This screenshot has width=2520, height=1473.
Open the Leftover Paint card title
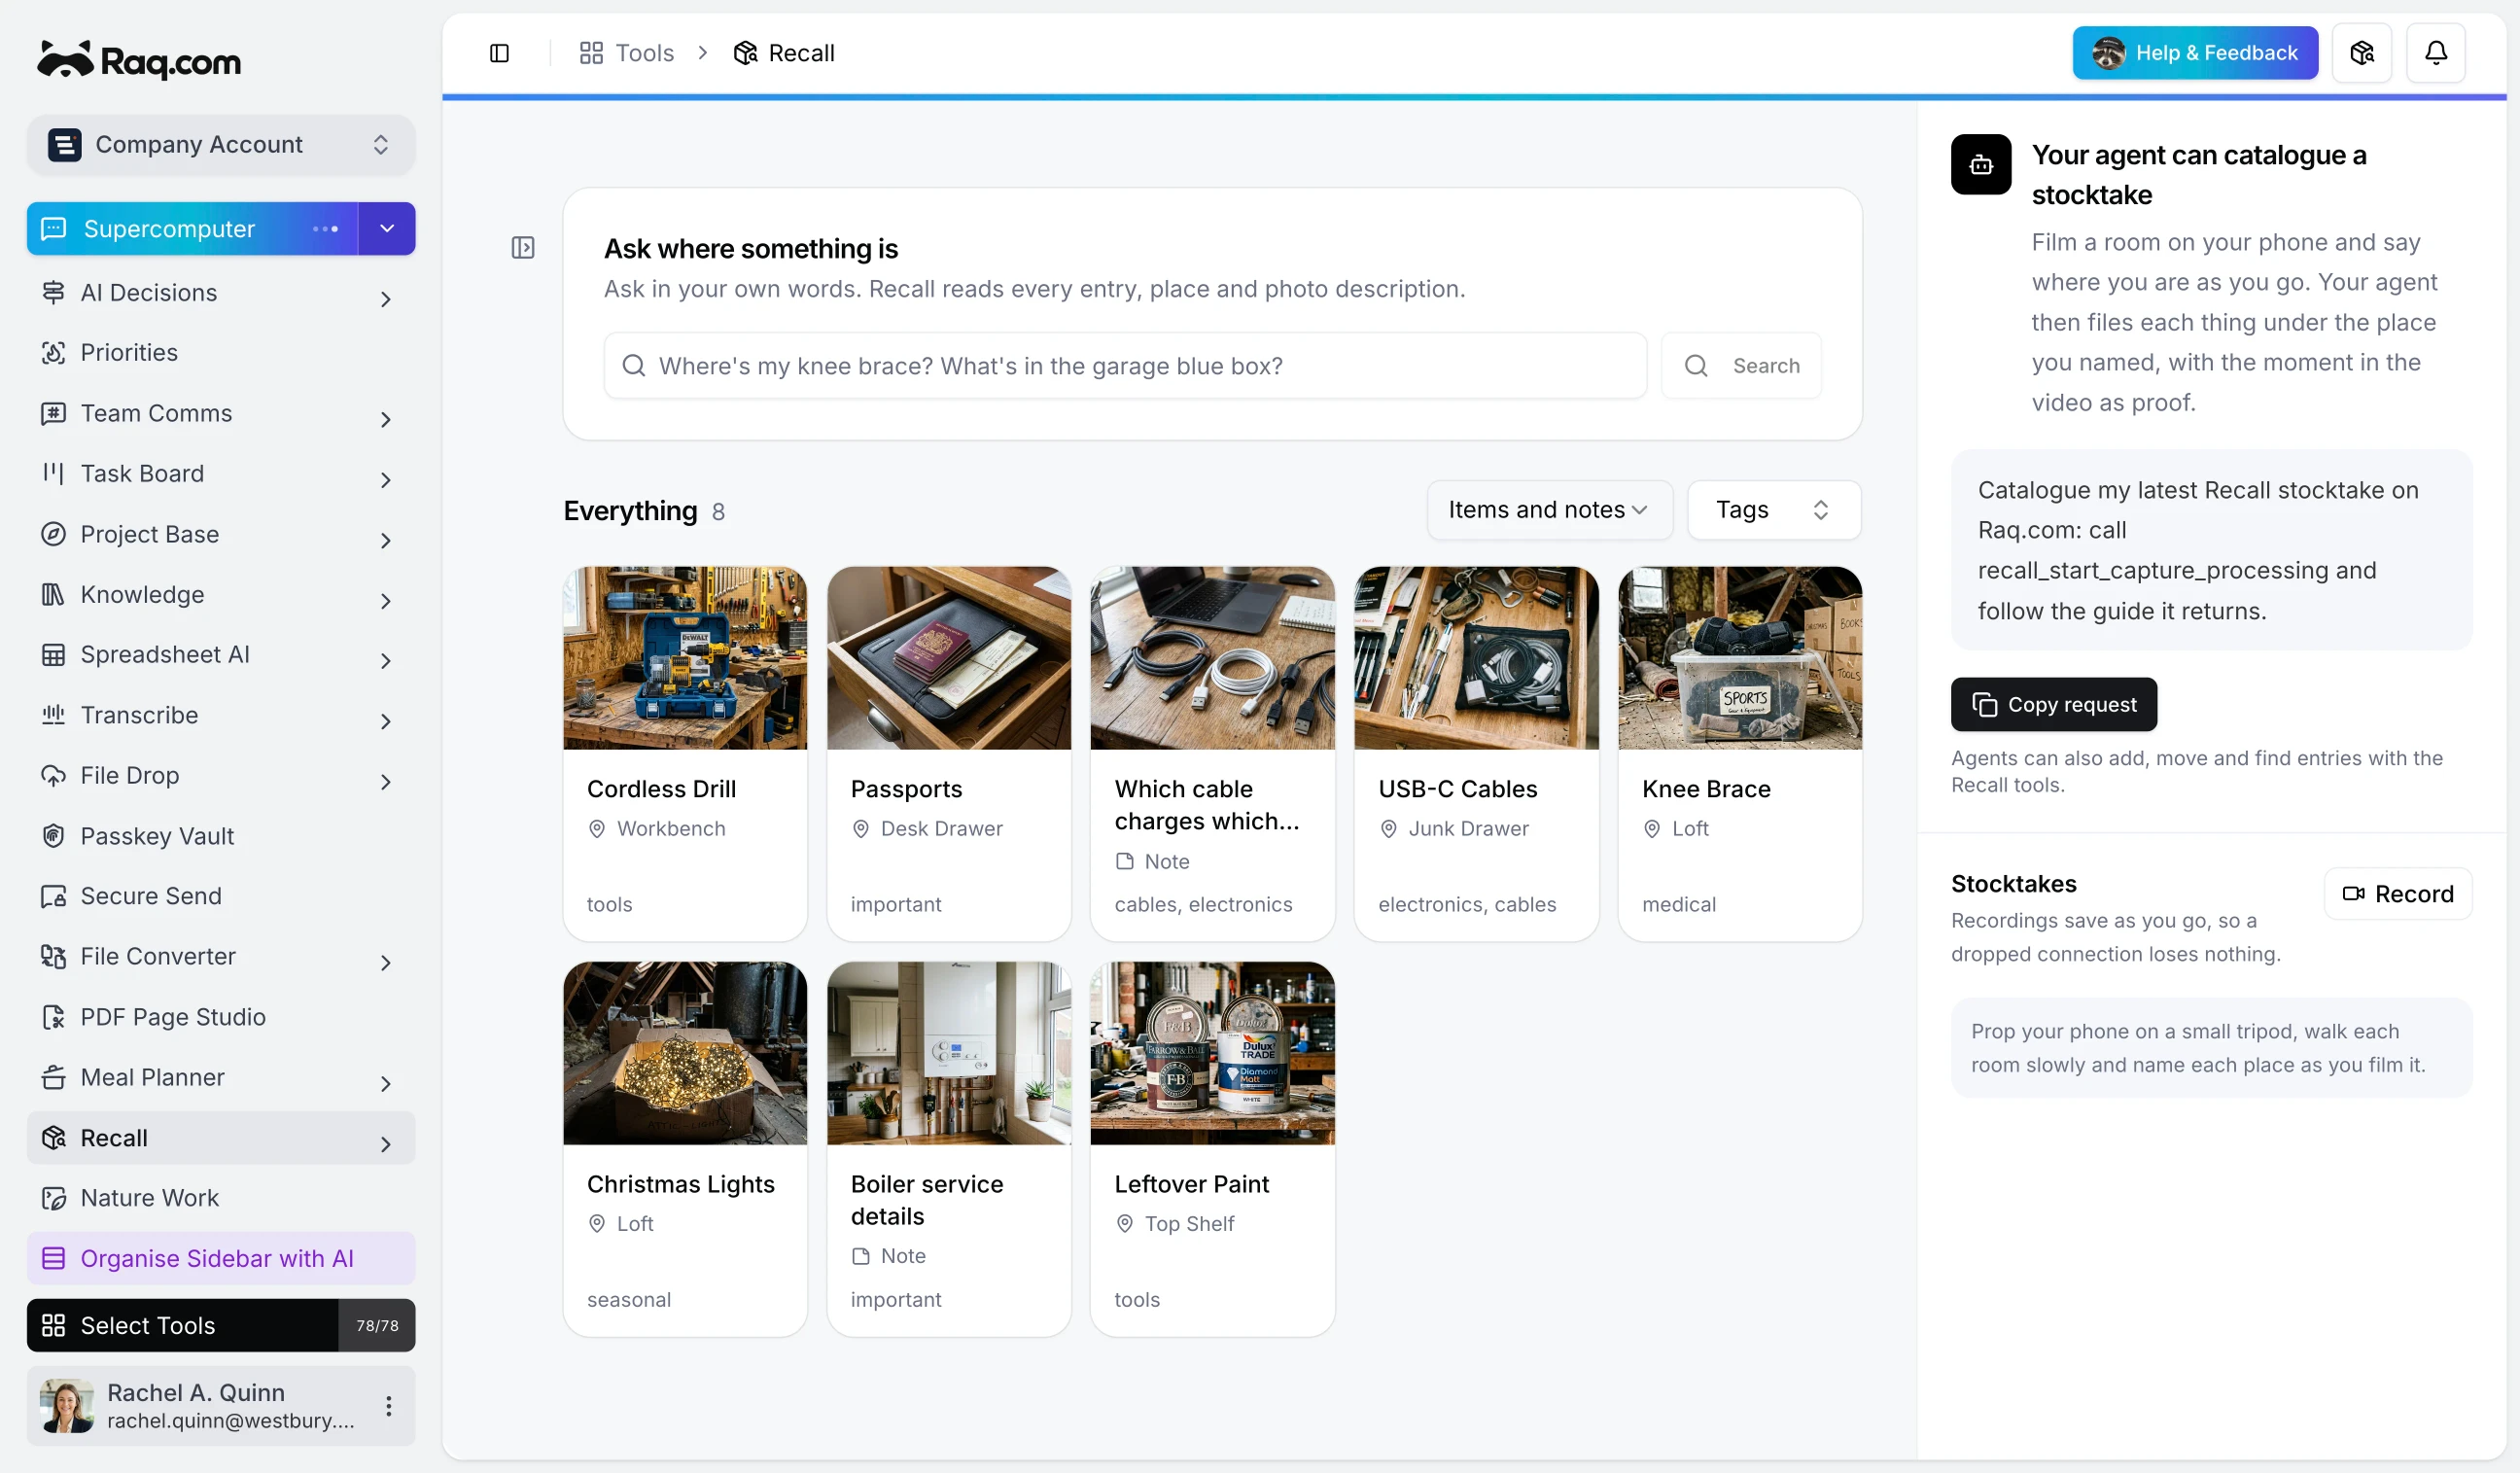1191,1184
